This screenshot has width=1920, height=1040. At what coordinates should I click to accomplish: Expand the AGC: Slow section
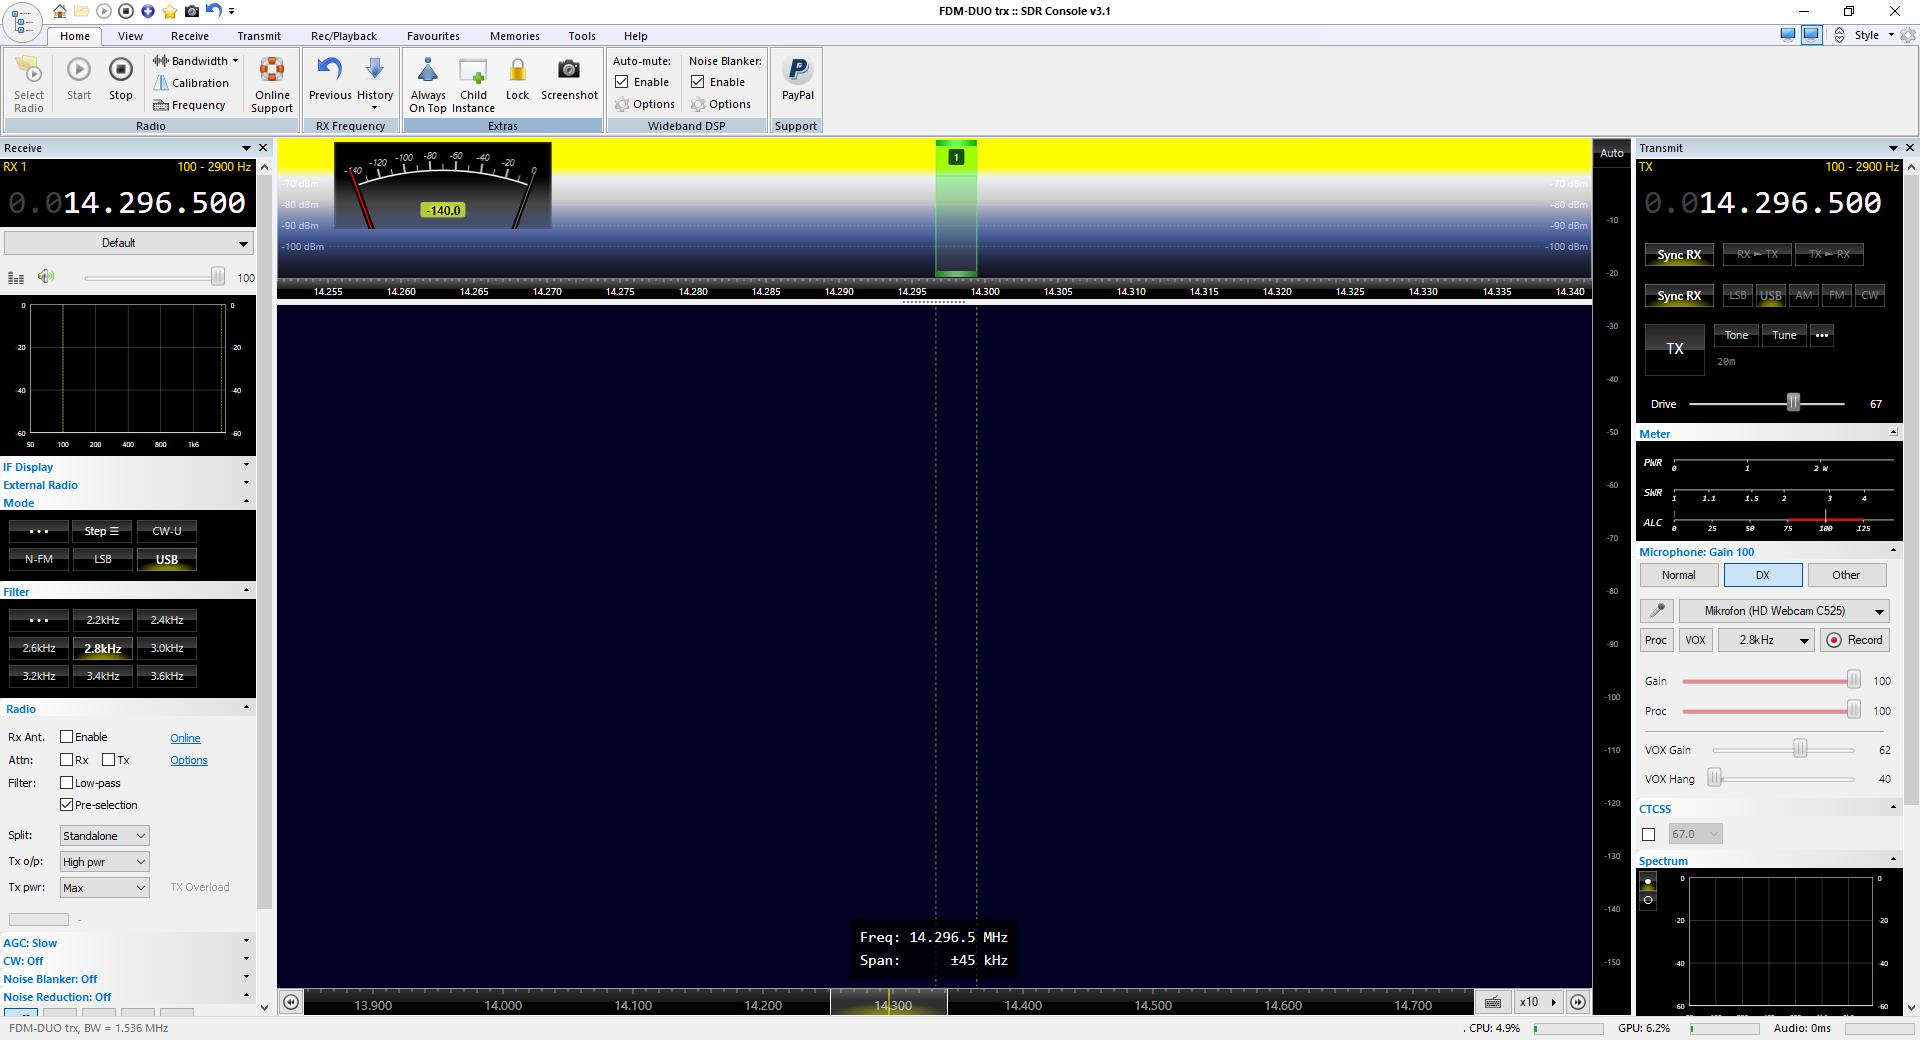[246, 942]
